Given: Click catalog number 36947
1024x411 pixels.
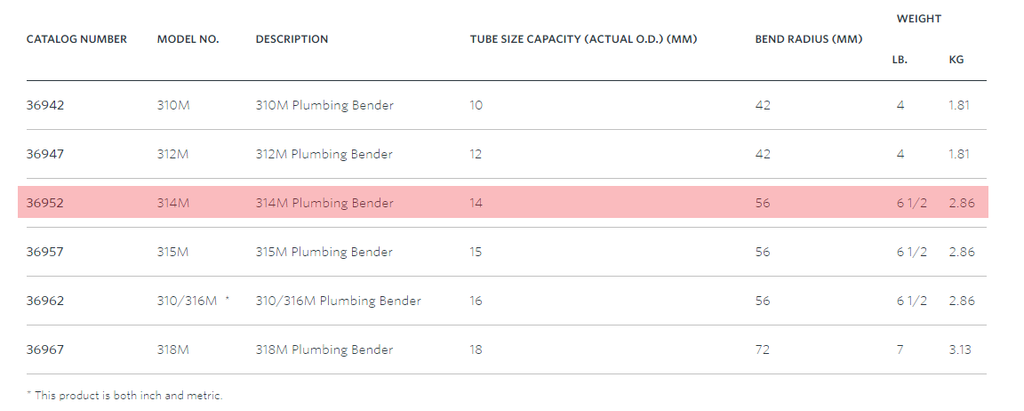Looking at the screenshot, I should tap(45, 154).
